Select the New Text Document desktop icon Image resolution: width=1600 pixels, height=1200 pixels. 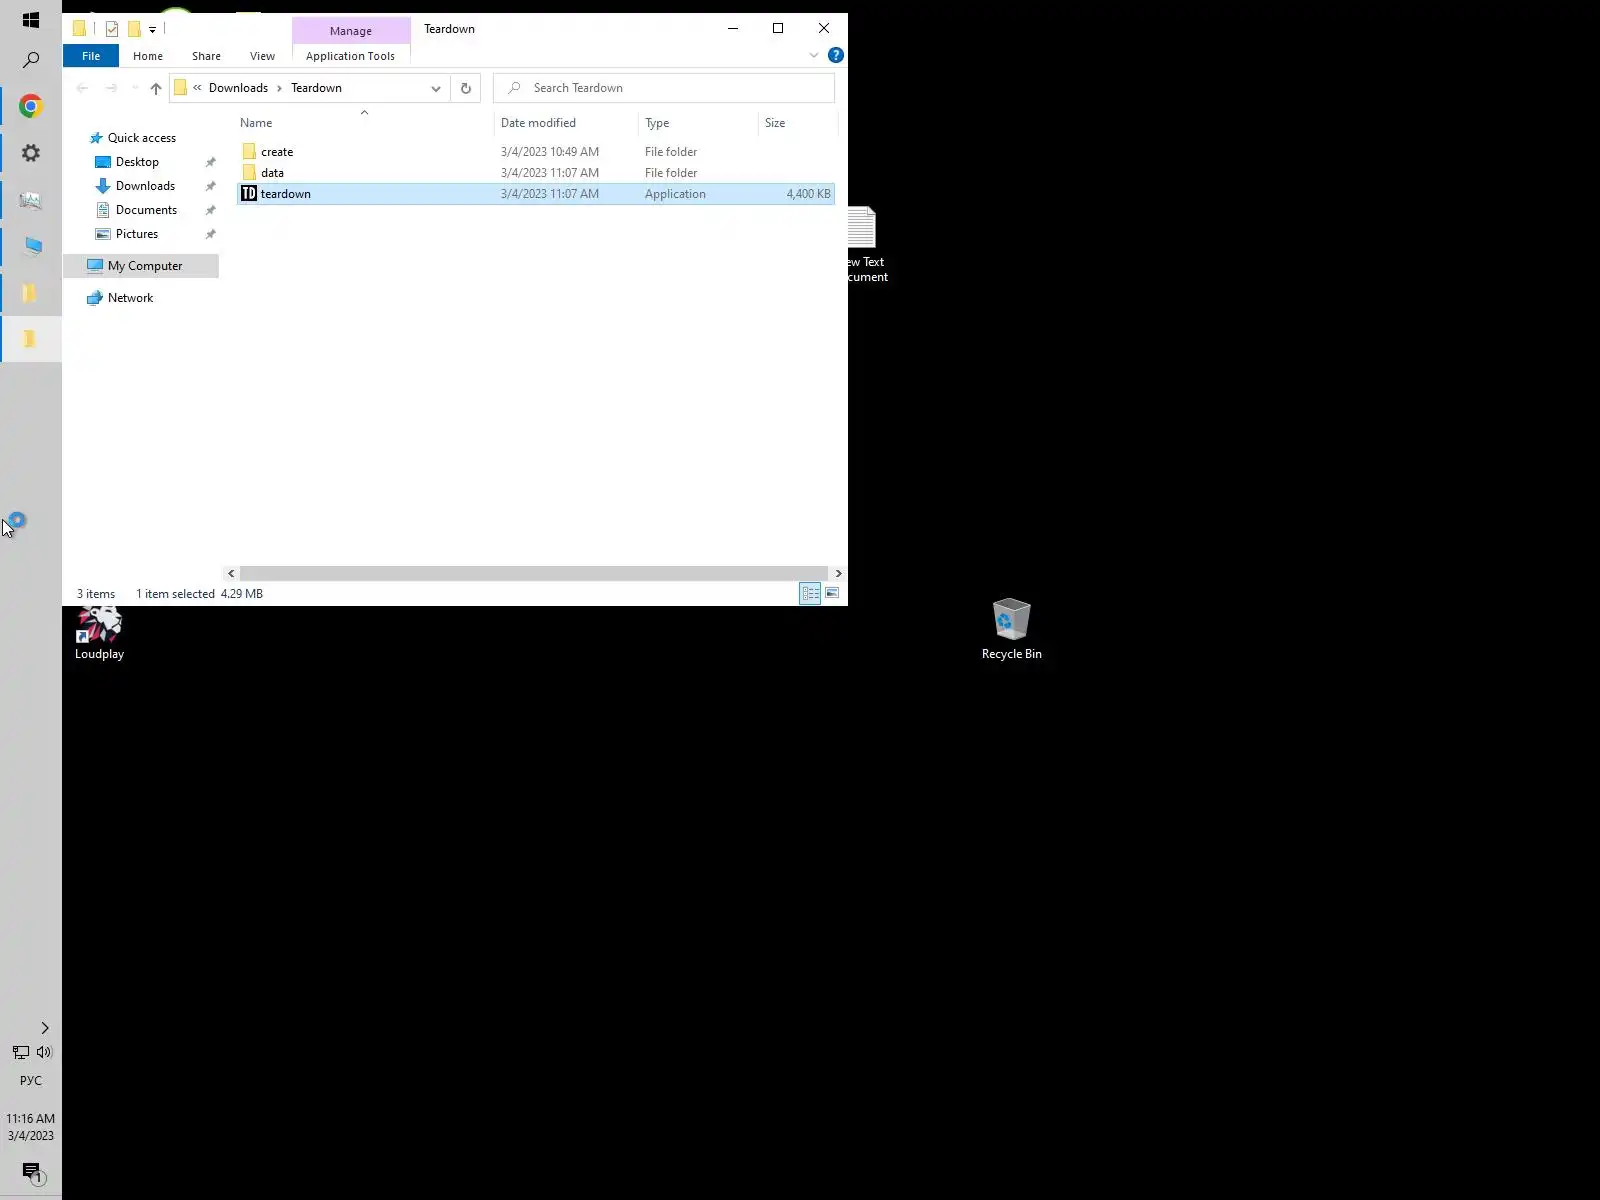tap(866, 245)
